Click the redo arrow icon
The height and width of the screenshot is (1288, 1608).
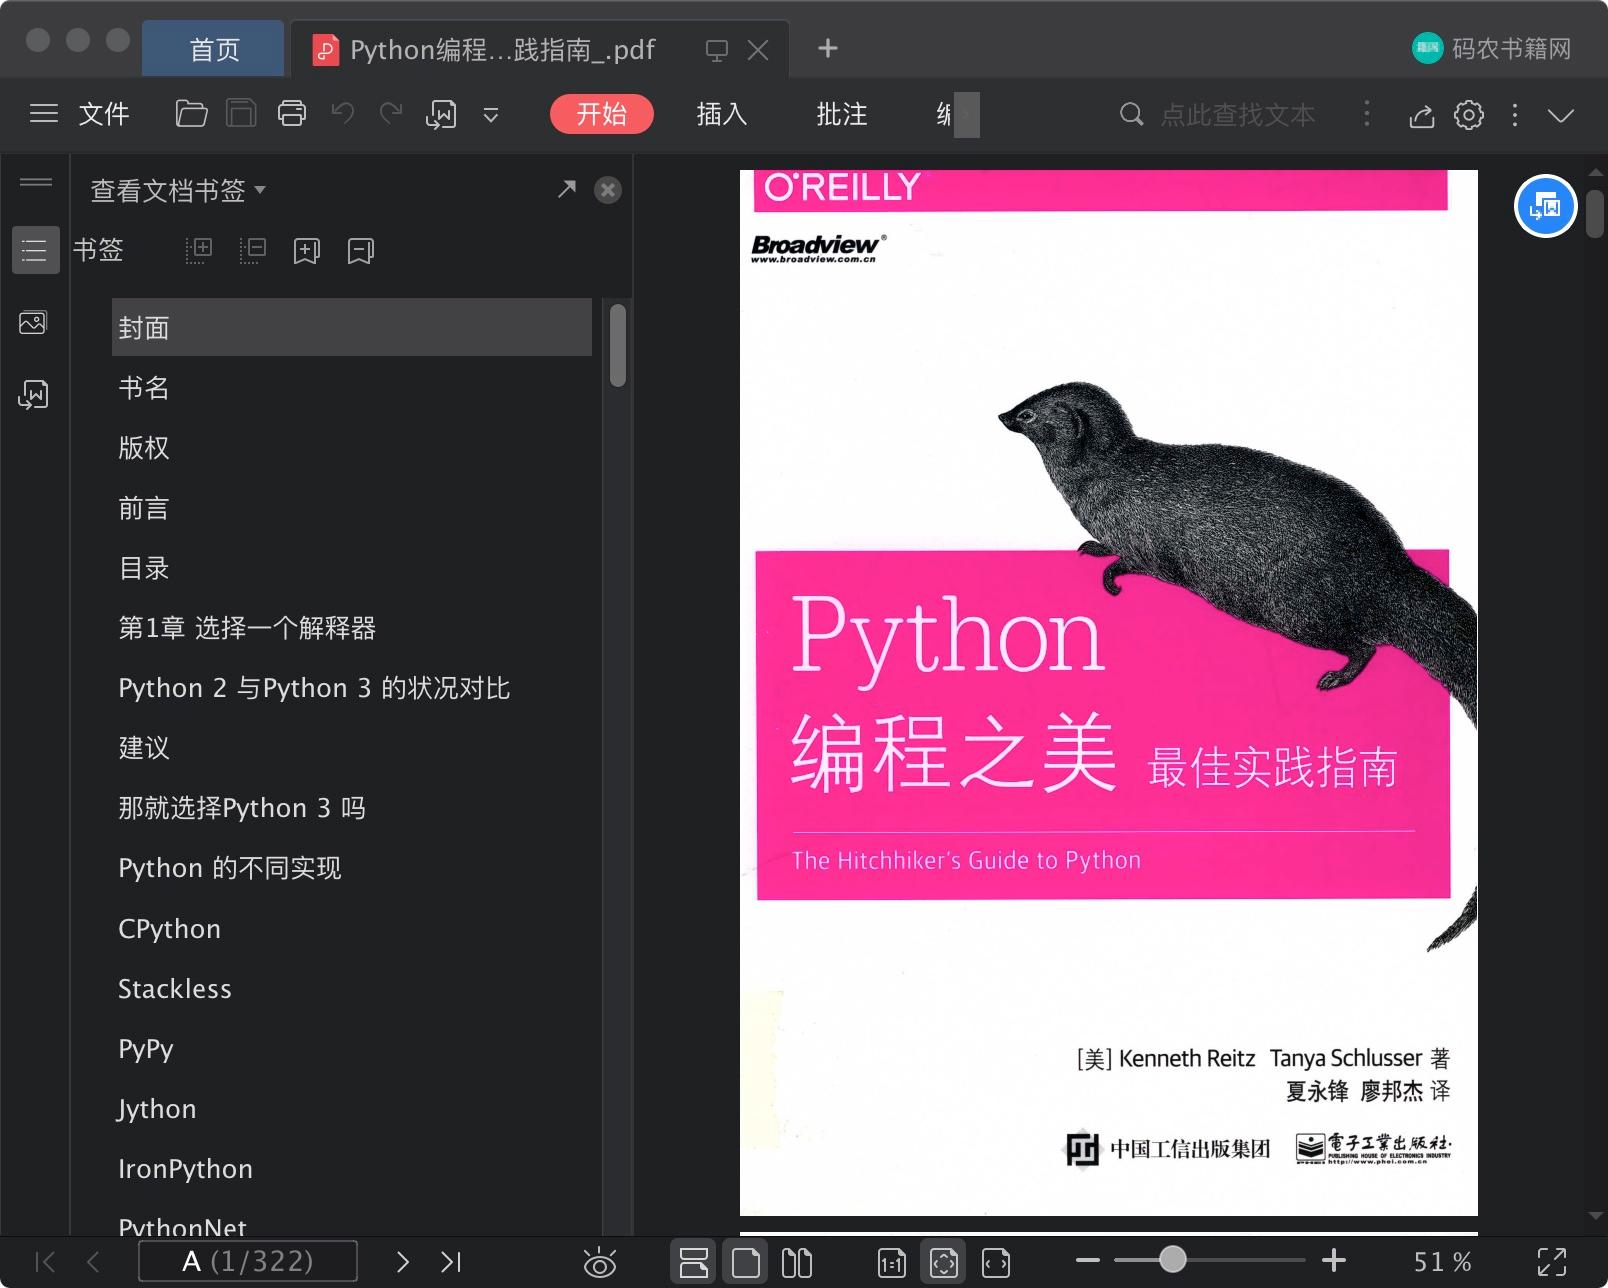click(x=391, y=113)
